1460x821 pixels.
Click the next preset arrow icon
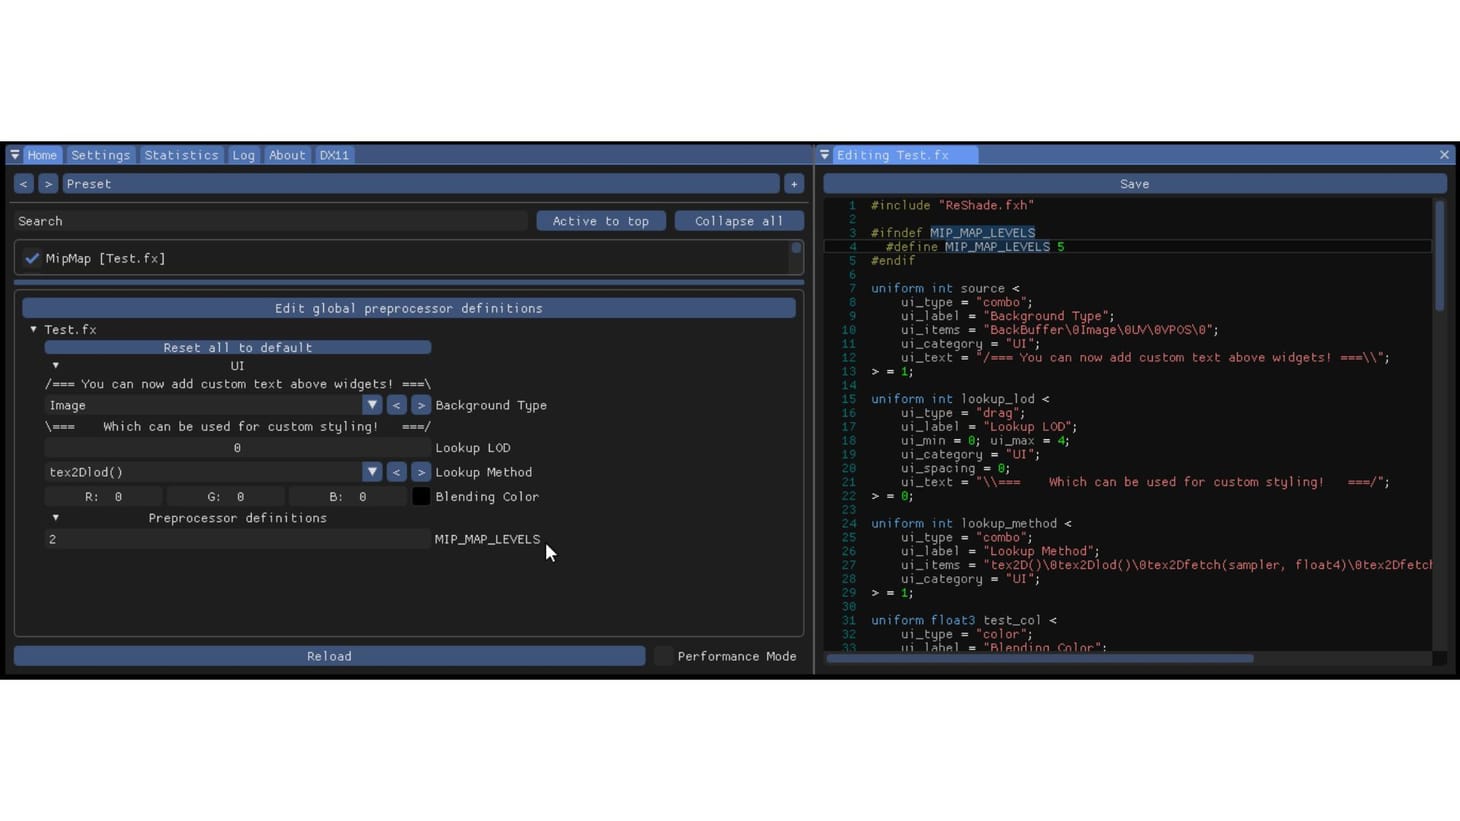[x=47, y=183]
